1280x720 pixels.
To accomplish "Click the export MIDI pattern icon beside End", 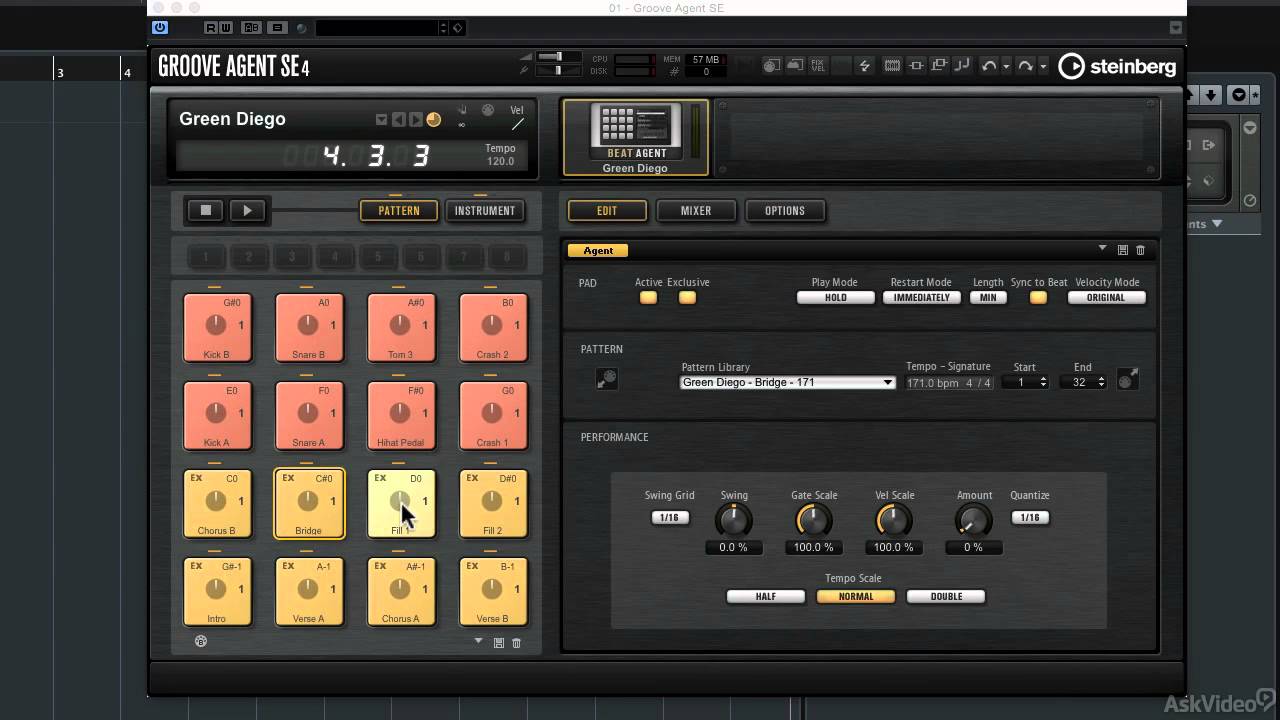I will click(x=1128, y=379).
